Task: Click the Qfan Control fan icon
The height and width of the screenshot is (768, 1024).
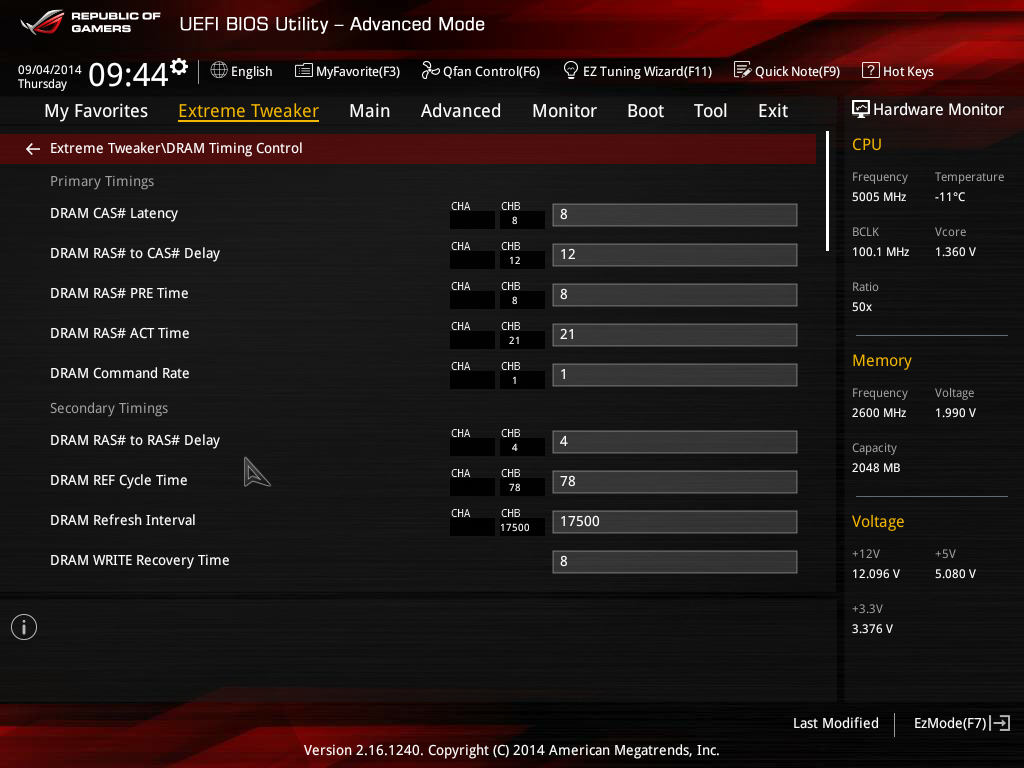Action: click(430, 70)
